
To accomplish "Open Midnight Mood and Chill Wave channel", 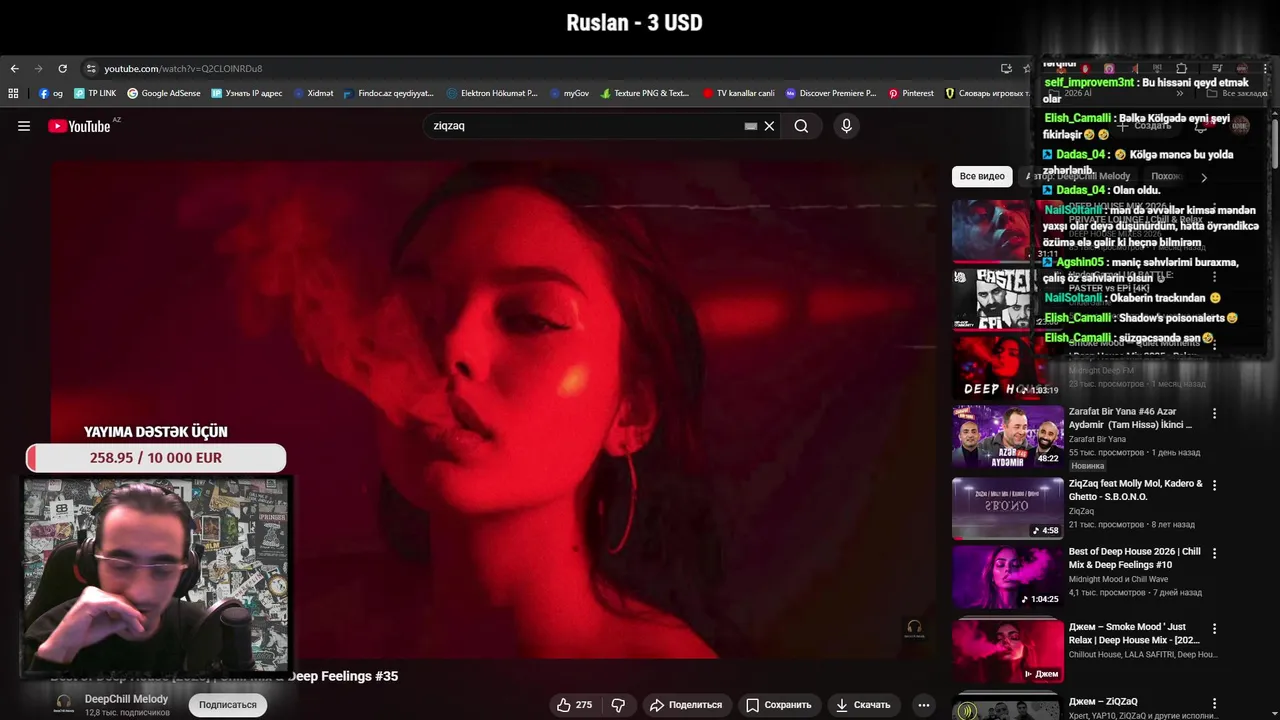I will [1118, 579].
